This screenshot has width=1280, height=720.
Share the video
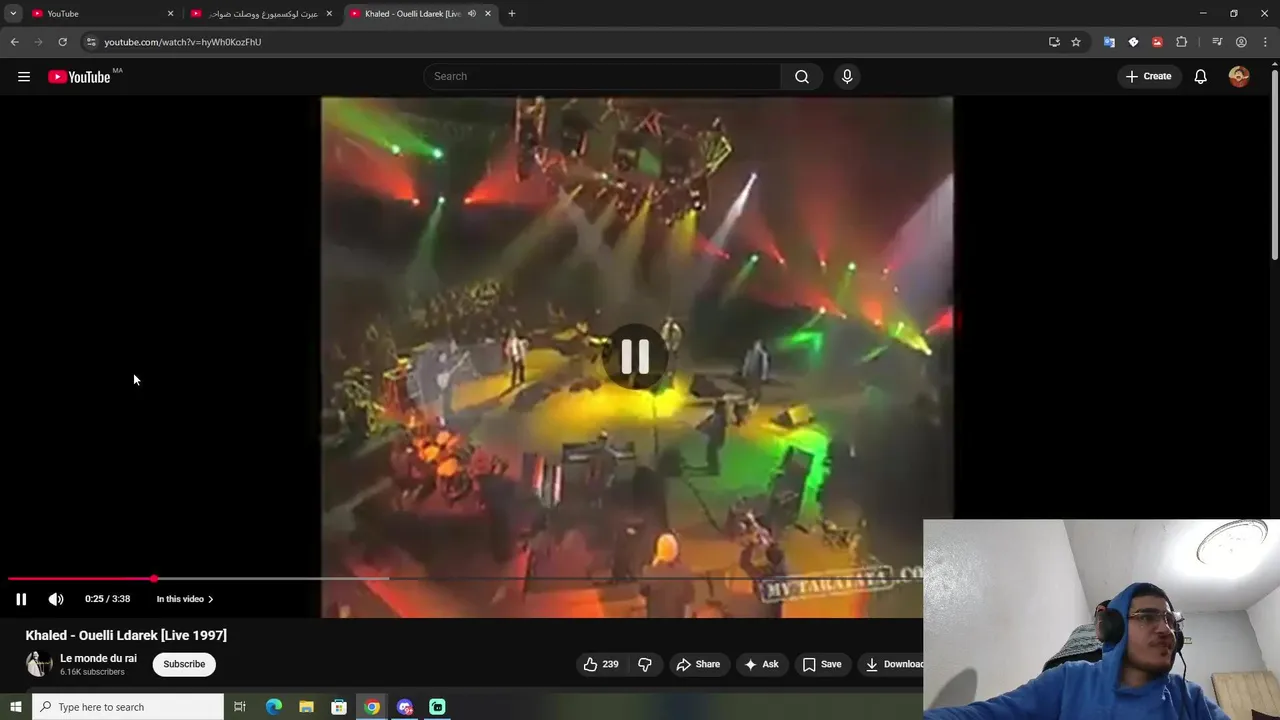point(698,664)
